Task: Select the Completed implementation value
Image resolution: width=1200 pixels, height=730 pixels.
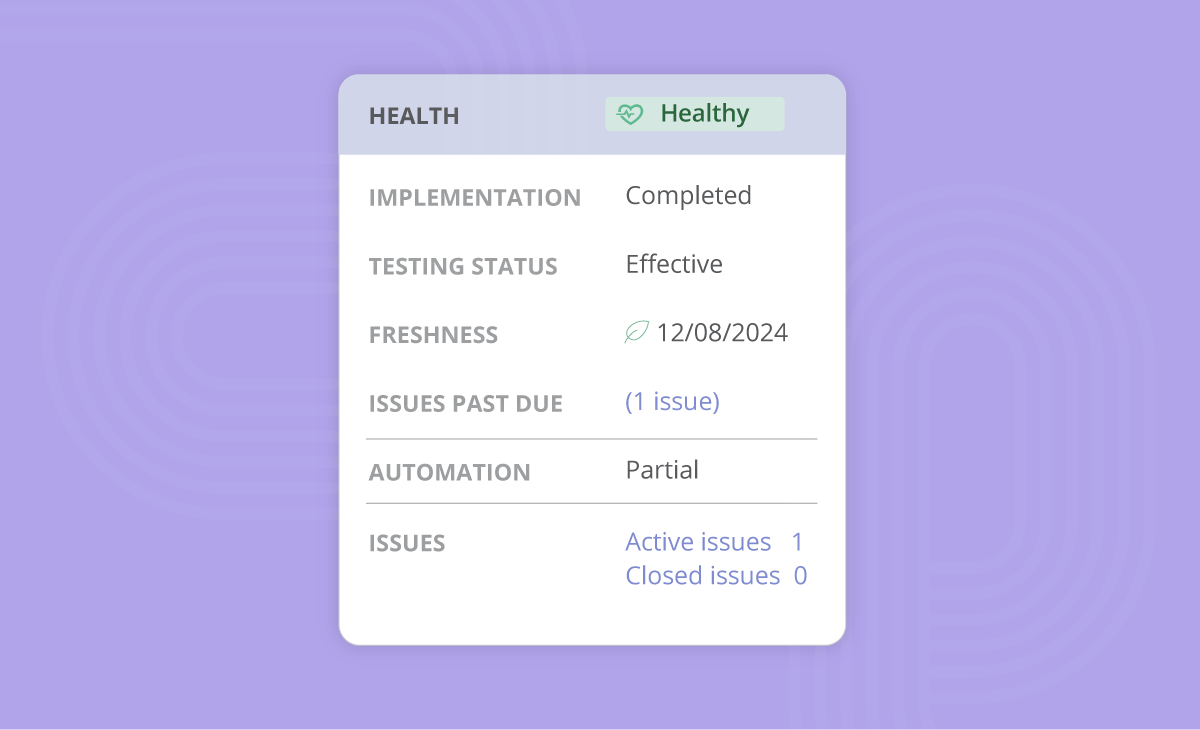Action: 688,196
